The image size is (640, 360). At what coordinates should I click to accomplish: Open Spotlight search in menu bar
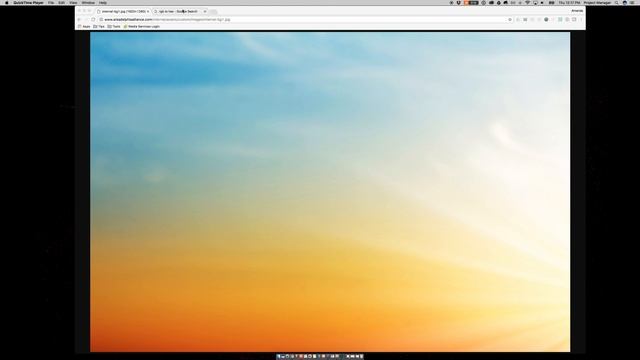click(616, 2)
